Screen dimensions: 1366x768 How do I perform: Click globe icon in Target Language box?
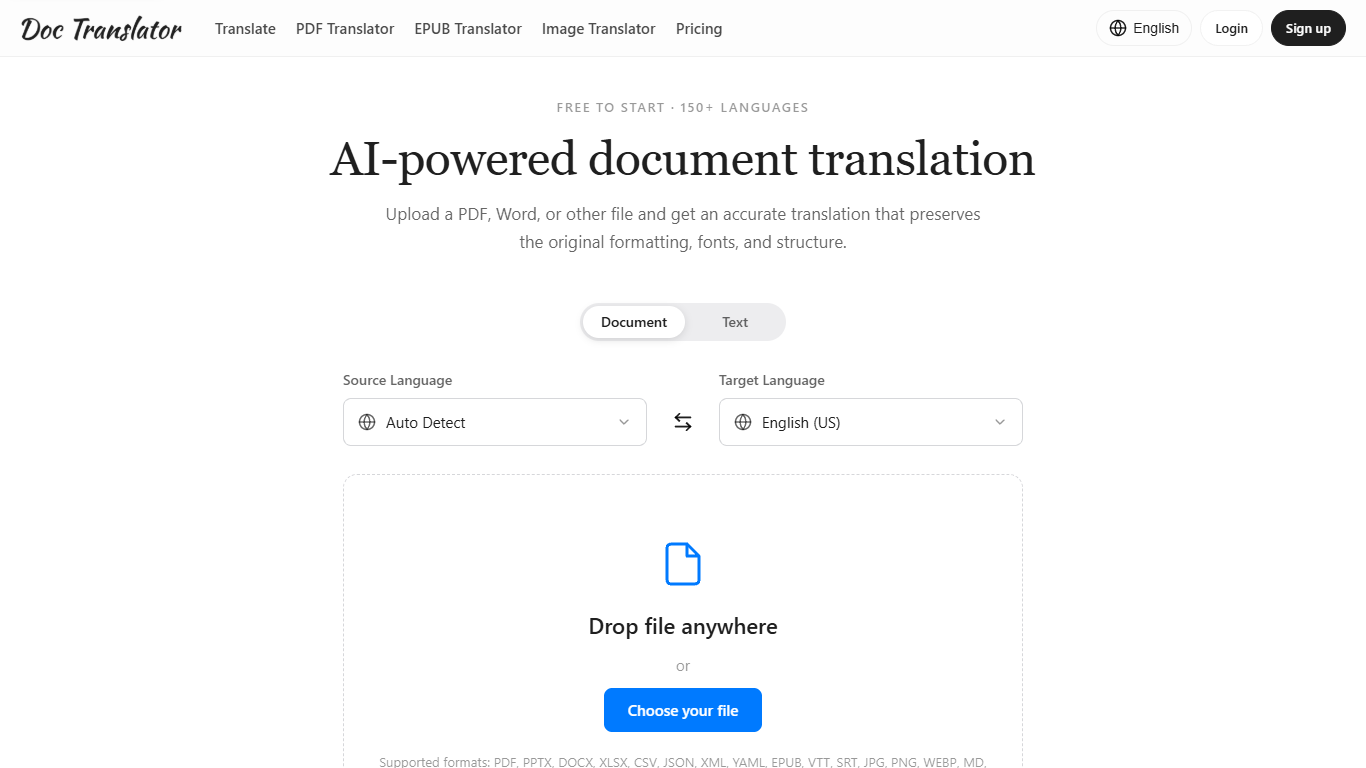(743, 422)
